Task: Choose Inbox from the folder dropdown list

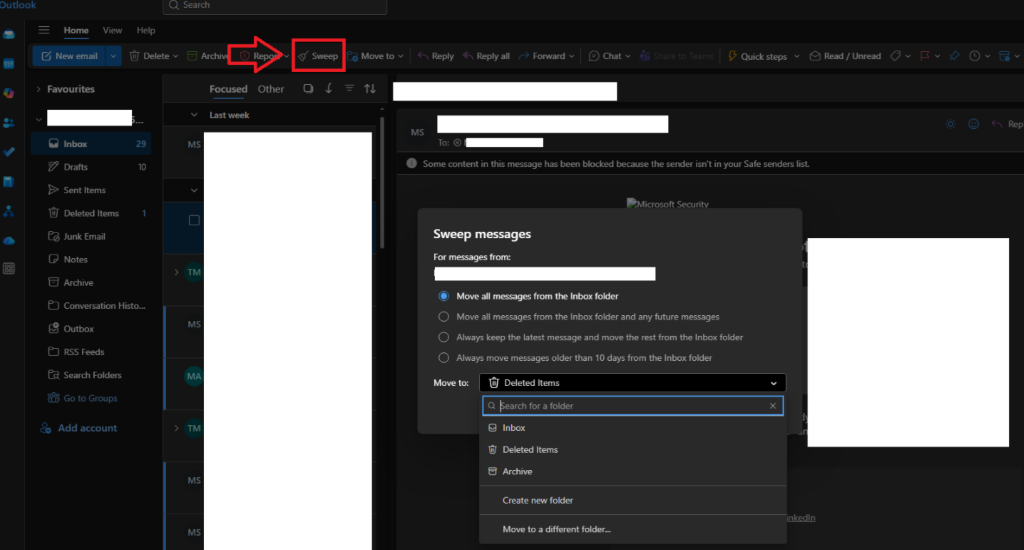Action: click(x=632, y=428)
